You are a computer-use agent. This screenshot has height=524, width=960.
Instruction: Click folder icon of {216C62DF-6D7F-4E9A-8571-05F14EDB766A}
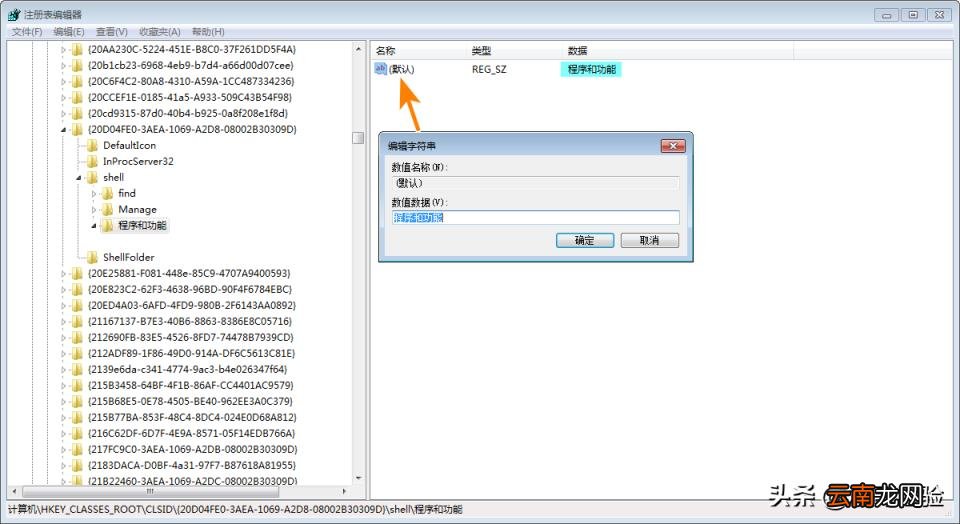point(77,433)
